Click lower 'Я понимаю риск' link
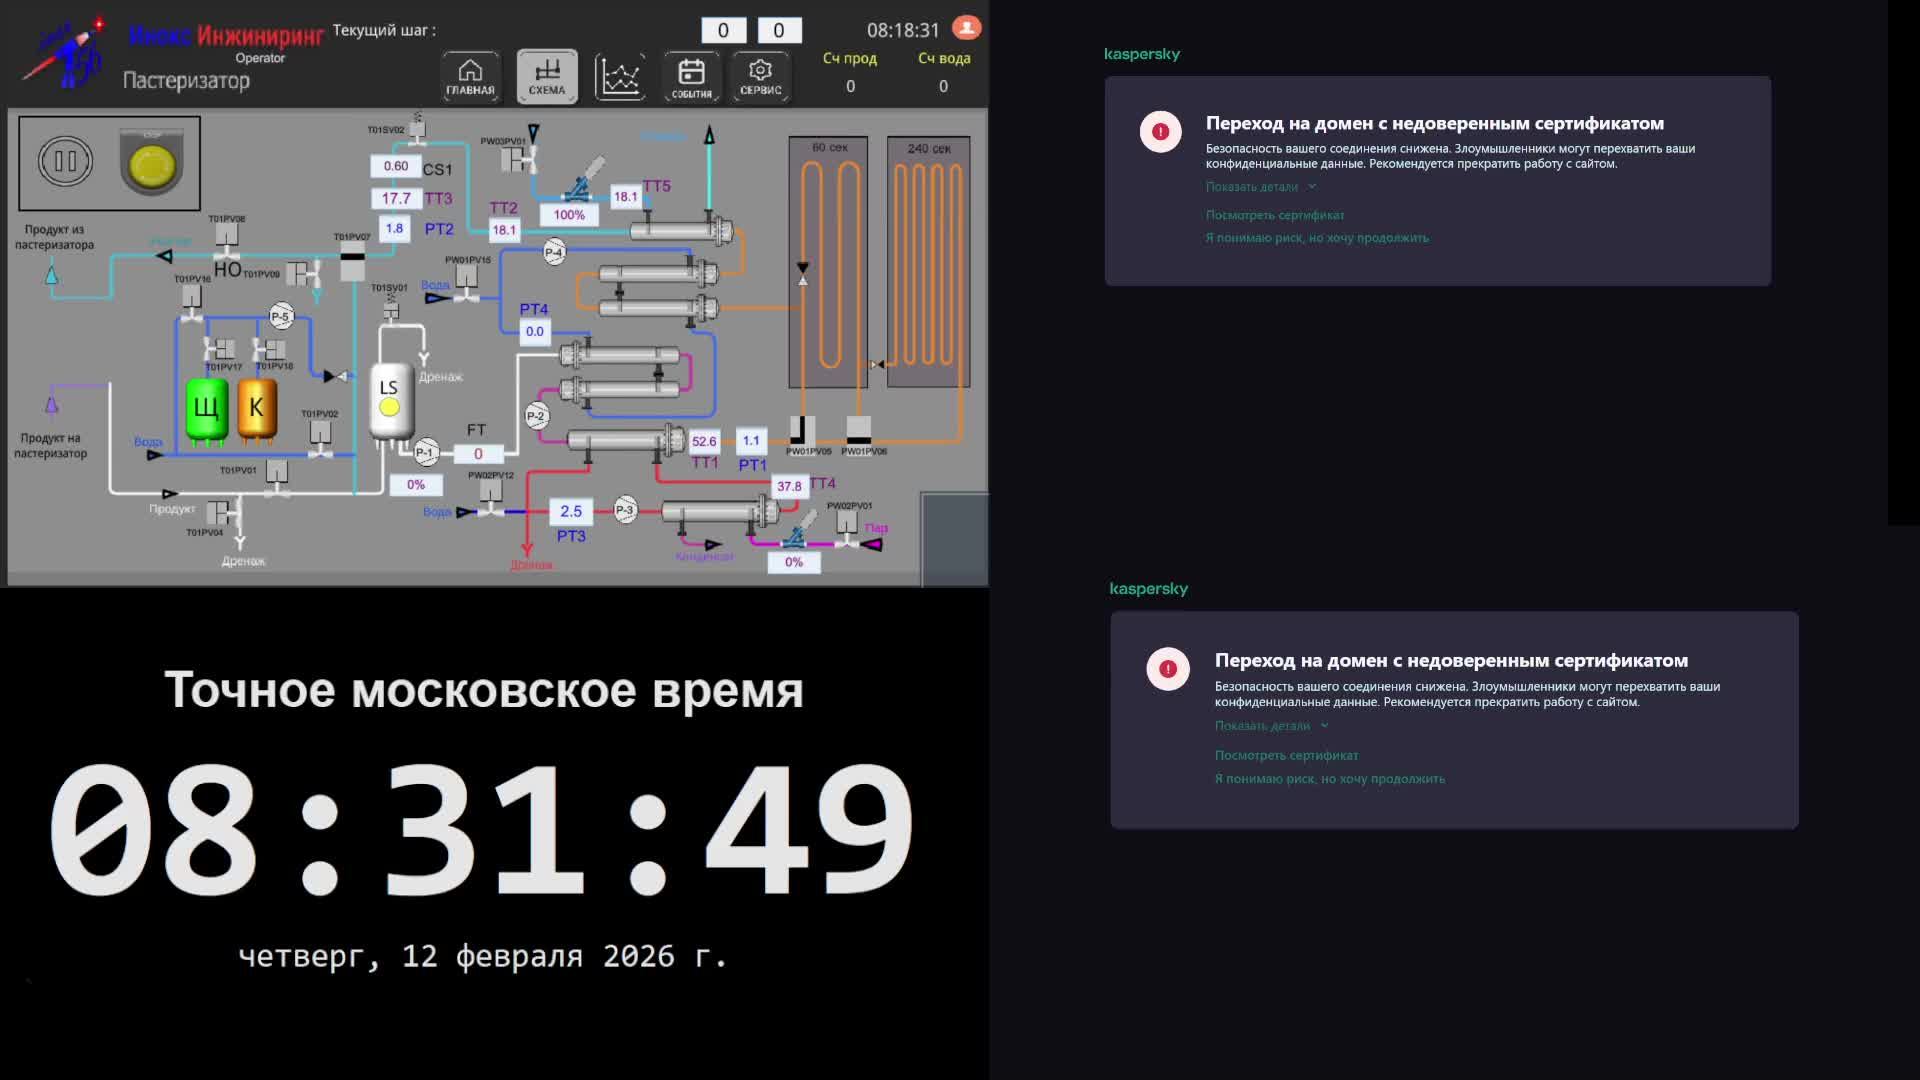The width and height of the screenshot is (1920, 1080). pos(1329,779)
